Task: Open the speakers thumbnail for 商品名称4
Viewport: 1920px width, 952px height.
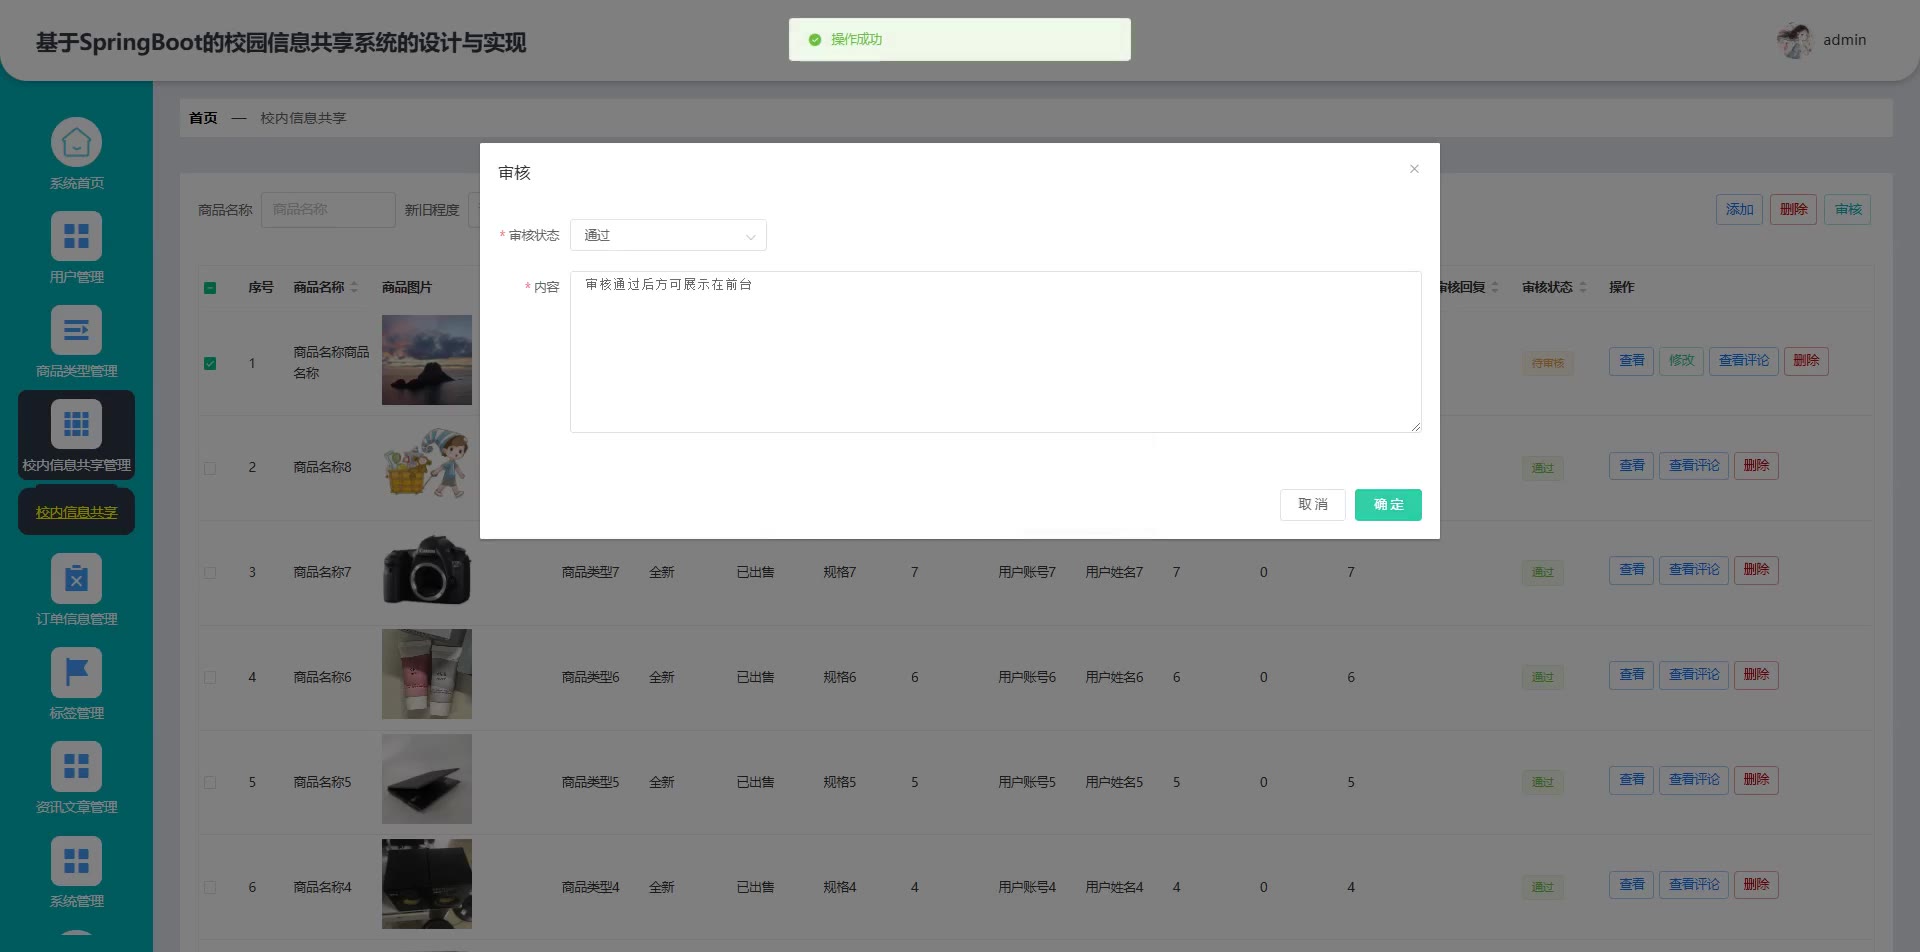Action: coord(427,884)
